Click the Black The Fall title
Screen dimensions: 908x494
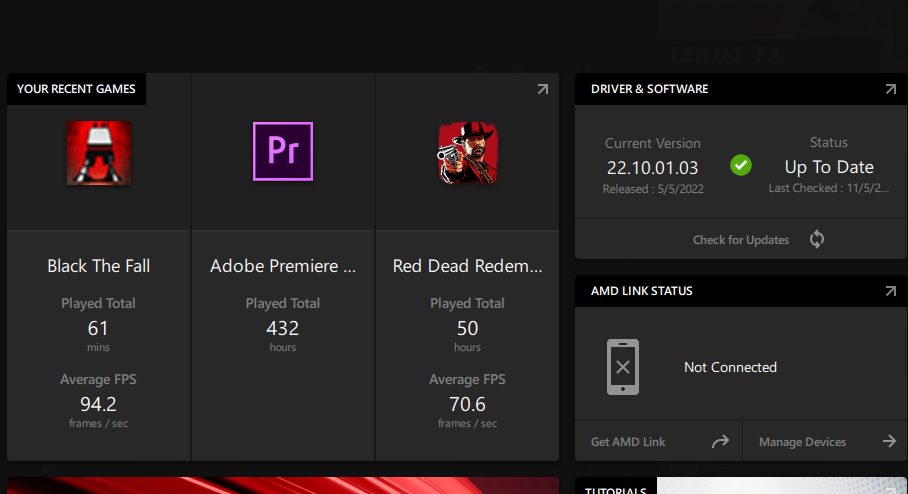pos(98,266)
